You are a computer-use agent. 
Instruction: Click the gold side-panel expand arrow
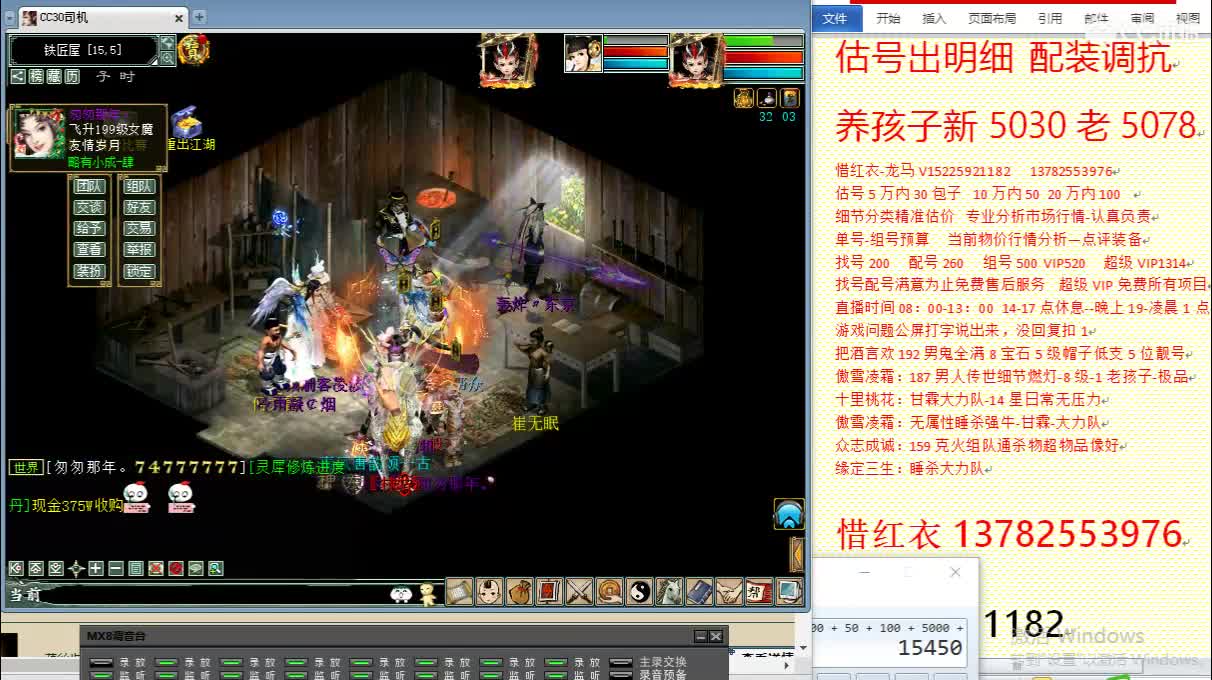pyautogui.click(x=797, y=553)
